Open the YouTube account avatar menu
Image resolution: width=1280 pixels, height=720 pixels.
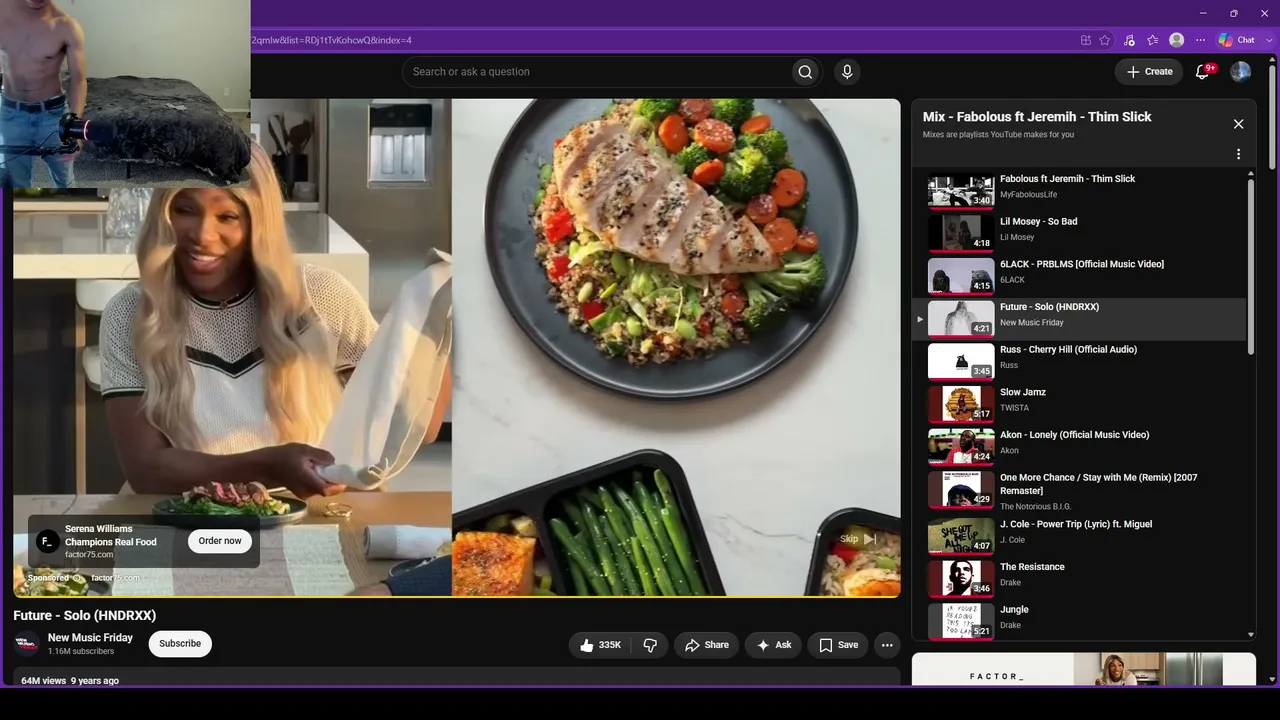tap(1240, 72)
